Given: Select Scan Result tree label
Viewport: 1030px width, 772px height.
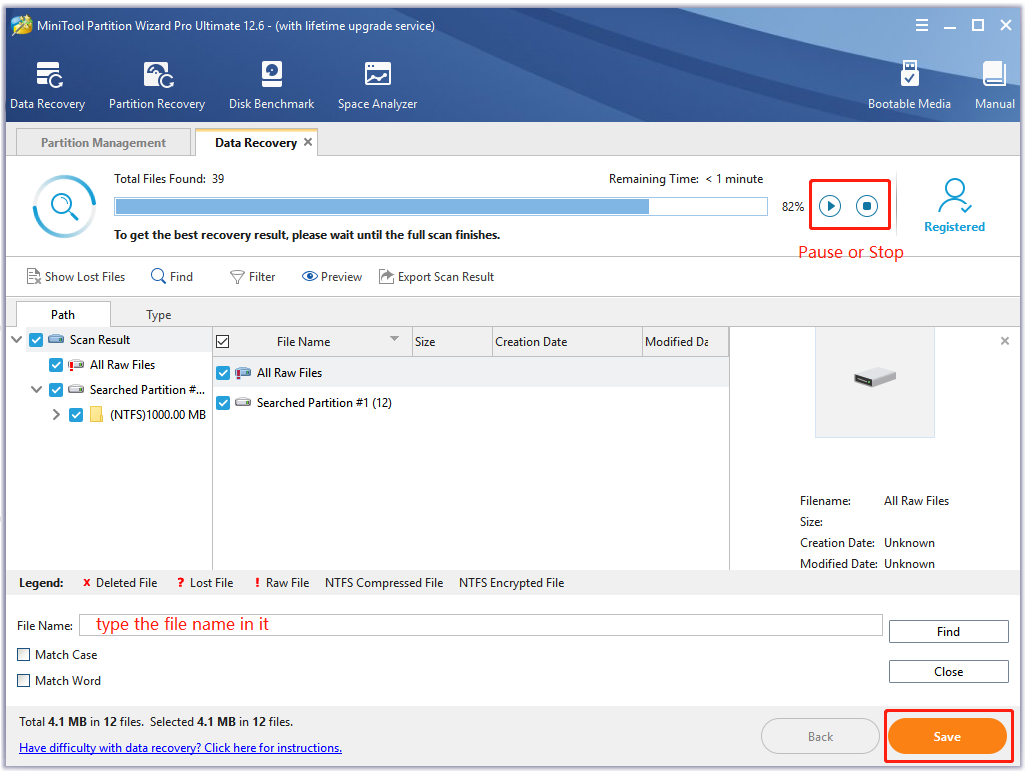Looking at the screenshot, I should (100, 340).
